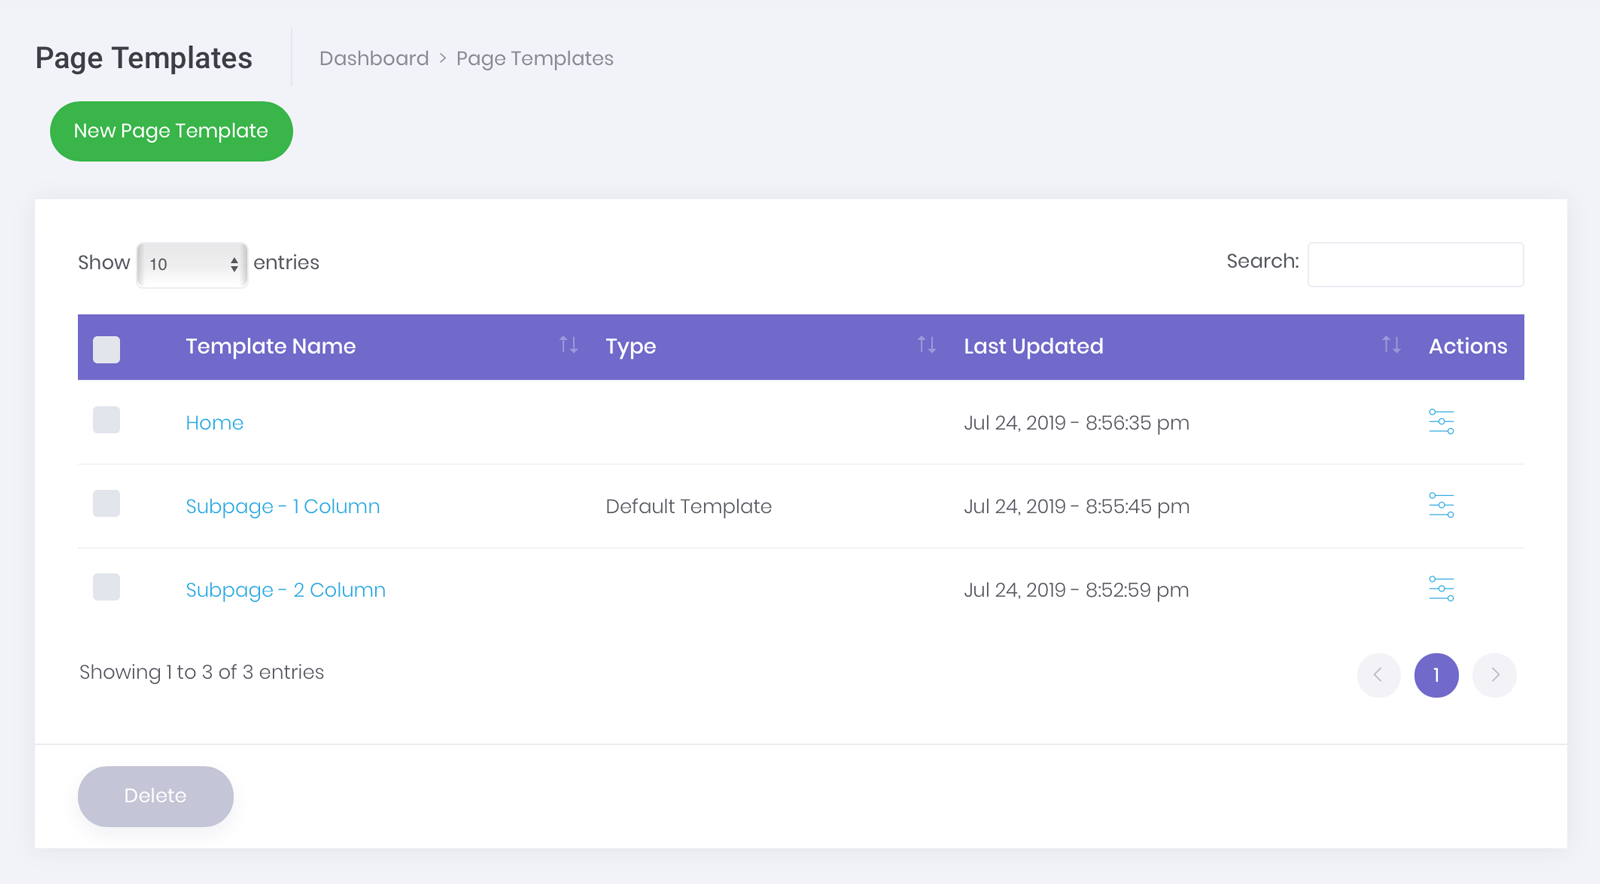1600x884 pixels.
Task: Sort by Type column arrows icon
Action: [x=927, y=345]
